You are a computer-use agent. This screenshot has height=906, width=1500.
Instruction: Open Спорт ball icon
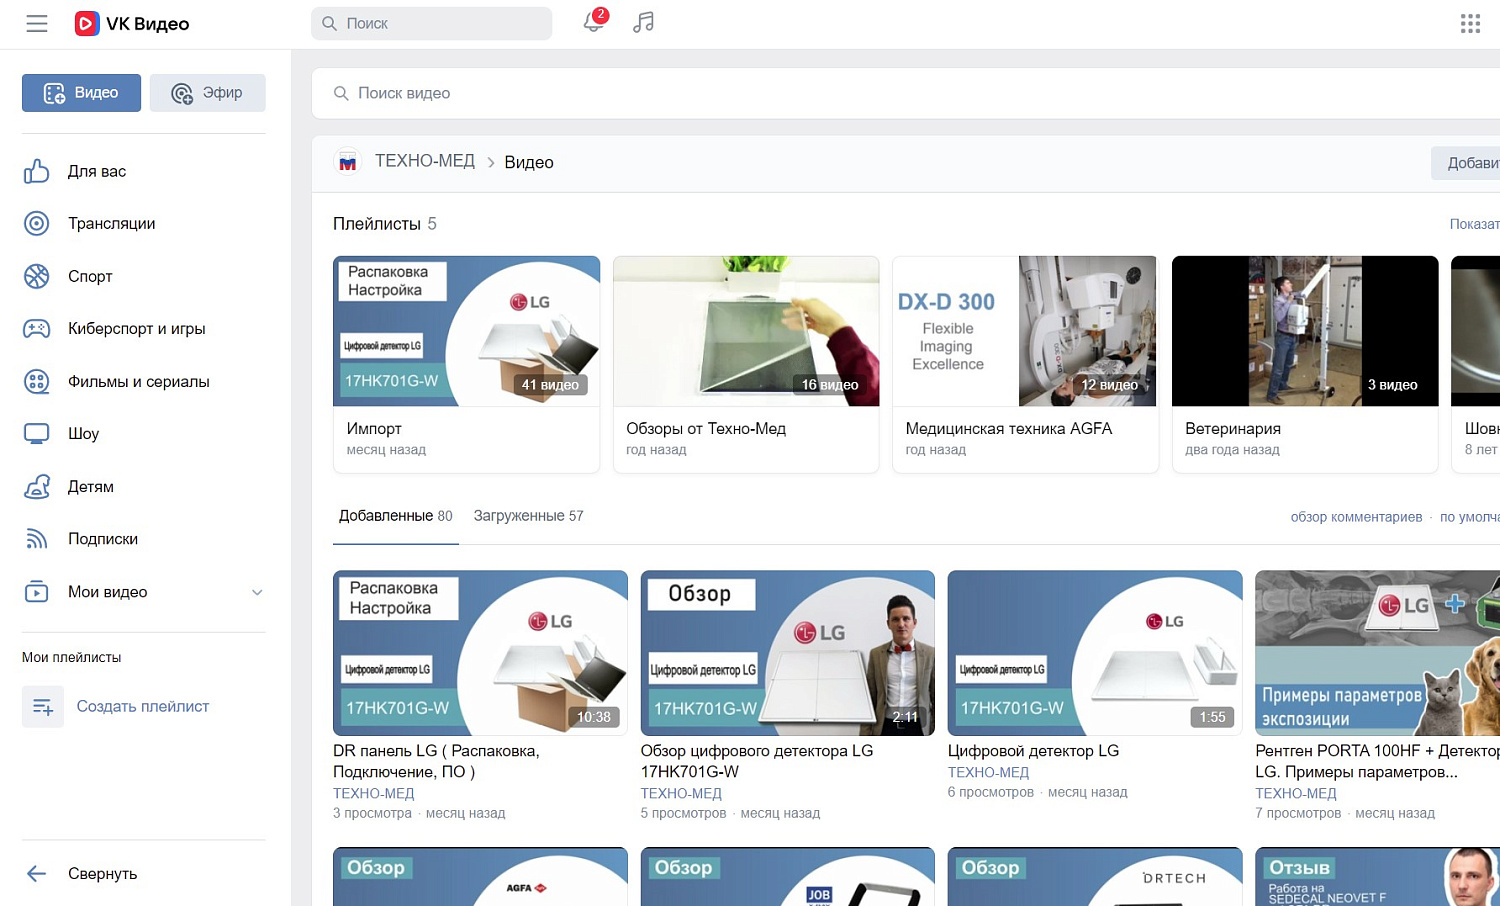(37, 276)
